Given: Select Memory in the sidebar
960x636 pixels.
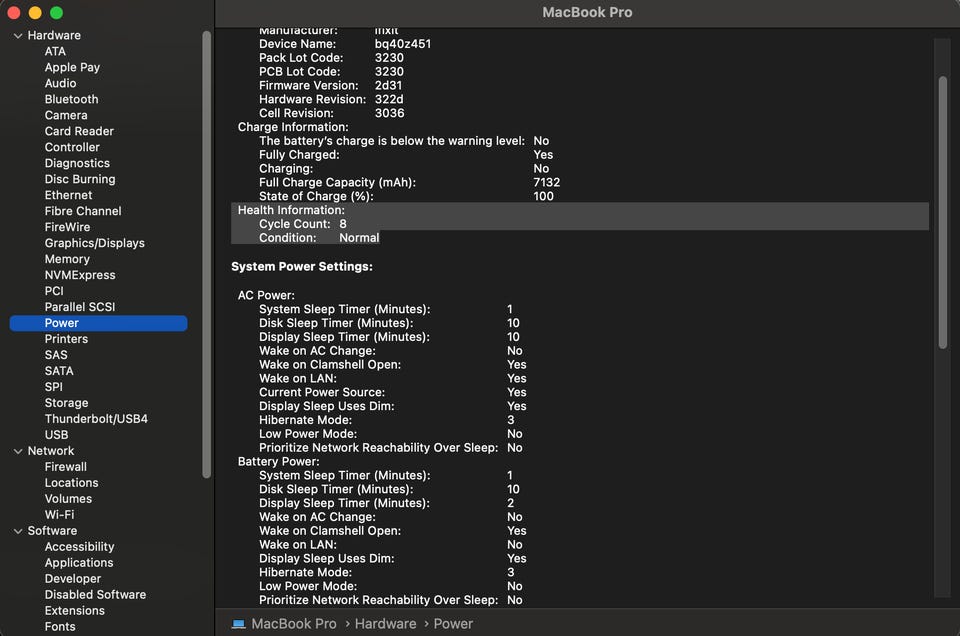Looking at the screenshot, I should click(x=67, y=259).
